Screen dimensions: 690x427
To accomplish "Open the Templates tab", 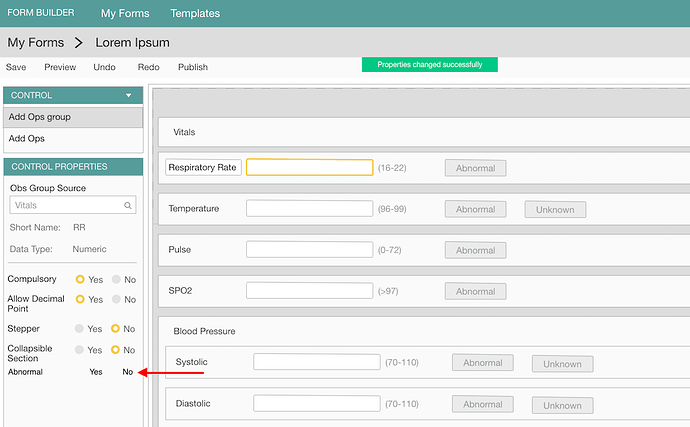I will [195, 13].
